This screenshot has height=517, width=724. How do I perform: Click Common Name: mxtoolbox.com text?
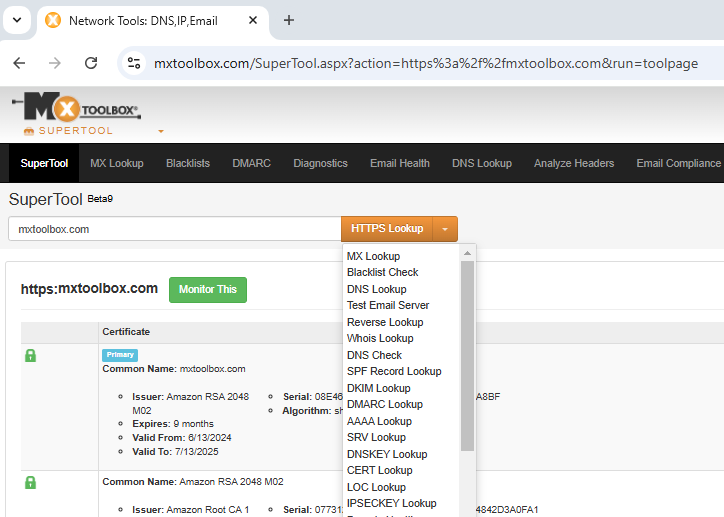pos(174,369)
